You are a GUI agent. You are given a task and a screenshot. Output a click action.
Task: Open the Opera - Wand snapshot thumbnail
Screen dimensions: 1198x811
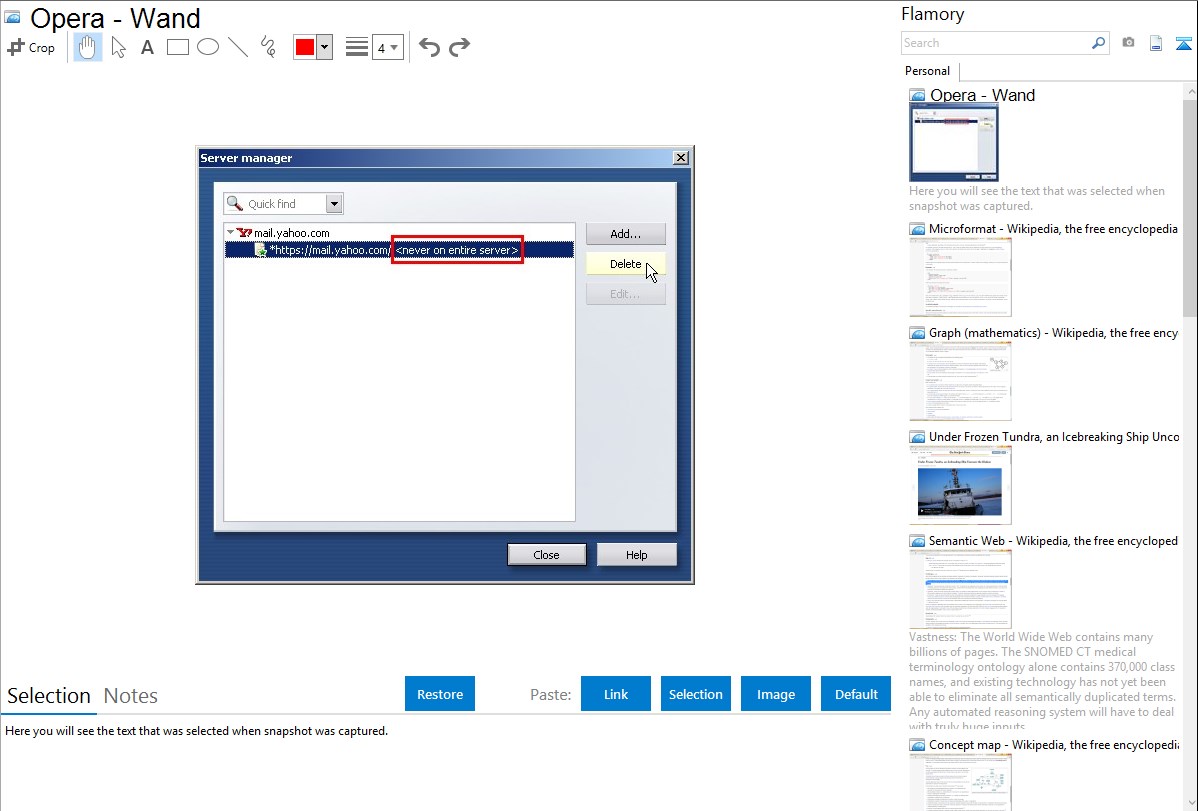(954, 143)
